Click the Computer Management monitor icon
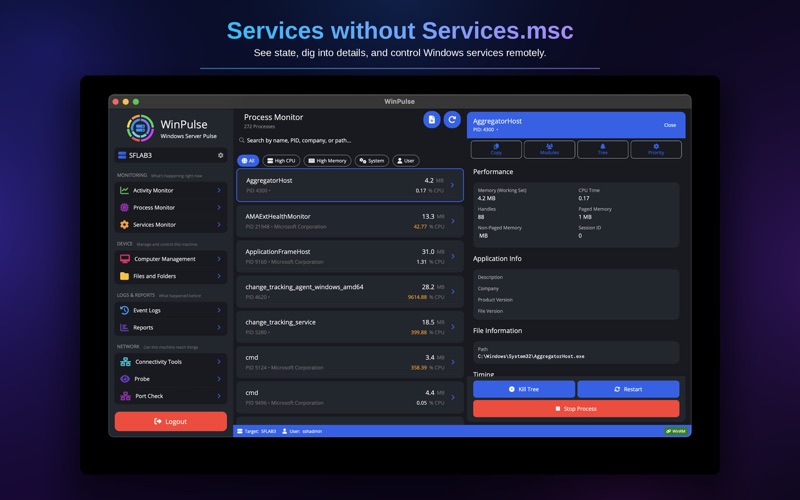This screenshot has width=800, height=500. click(124, 259)
